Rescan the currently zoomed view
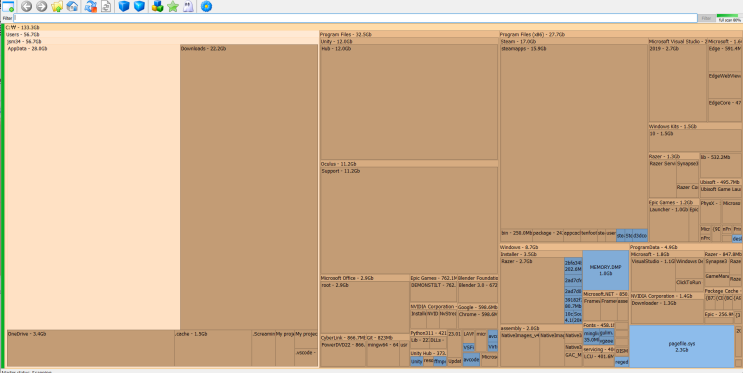Screen dimensions: 743x373 [106, 6]
